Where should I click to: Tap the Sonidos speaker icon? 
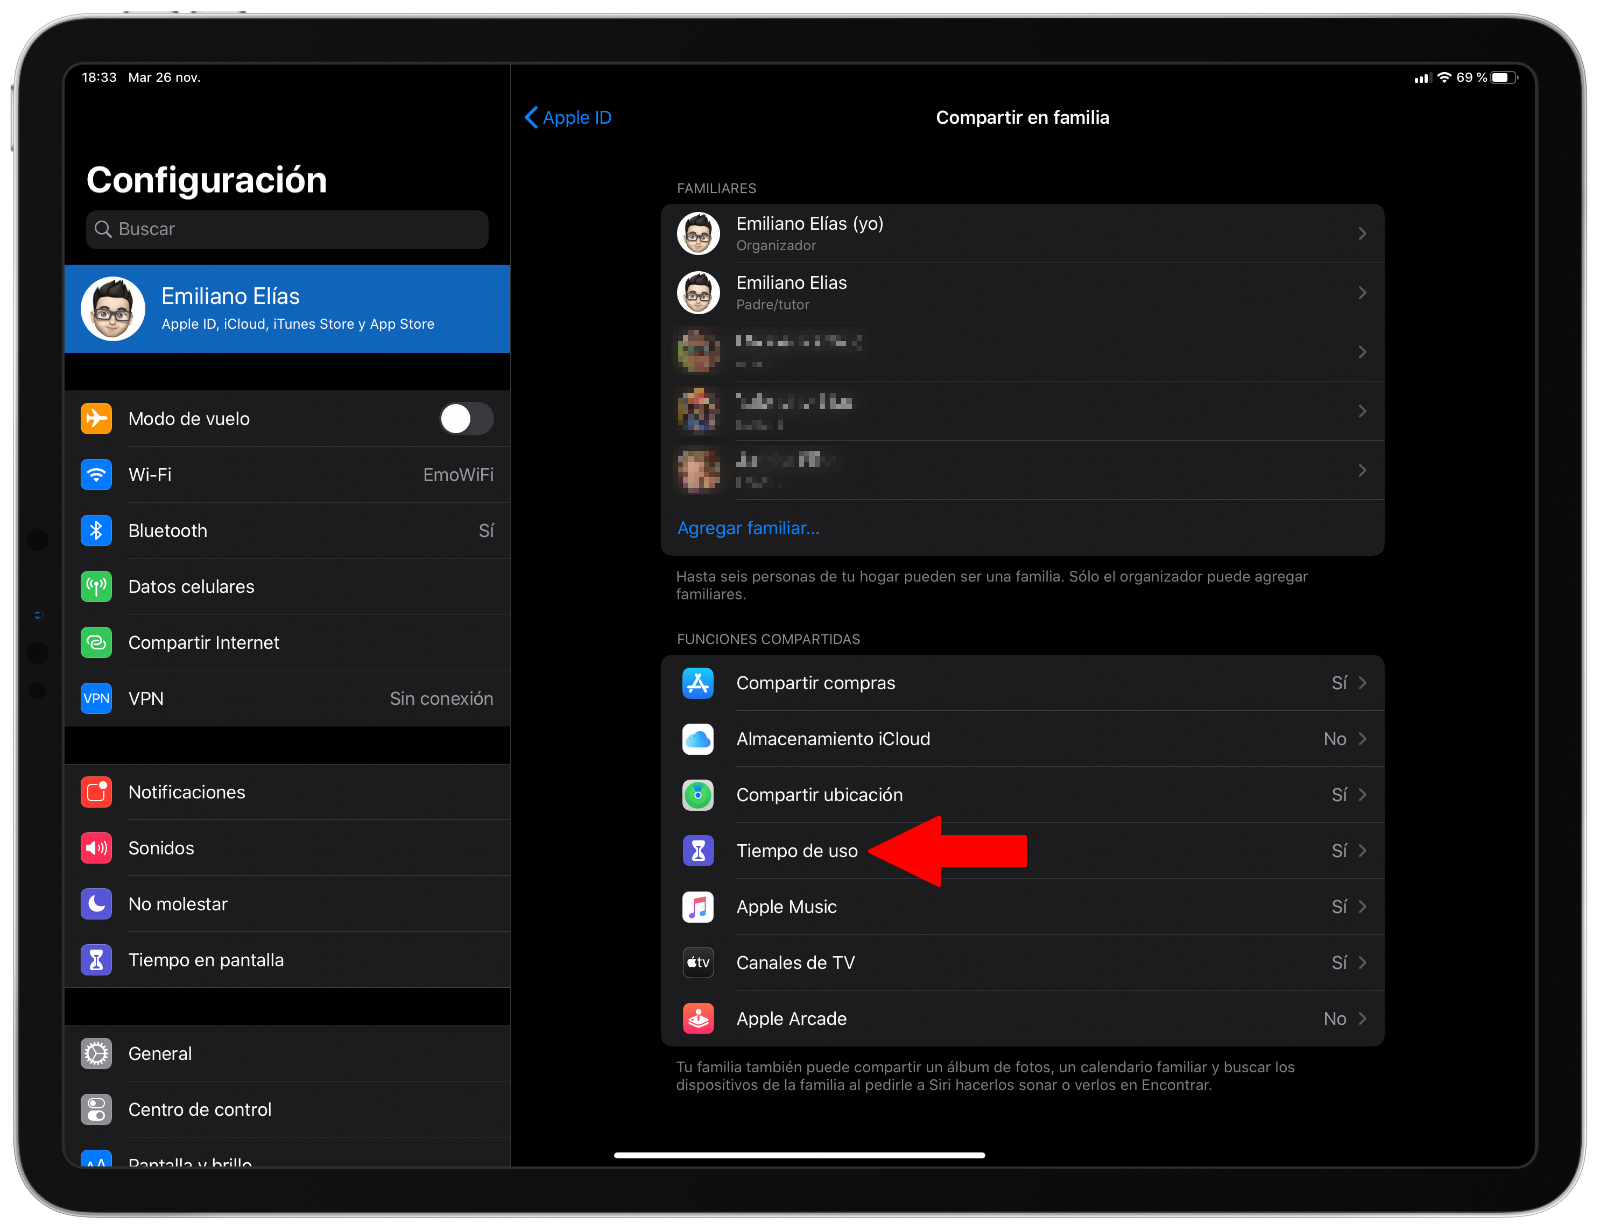96,848
